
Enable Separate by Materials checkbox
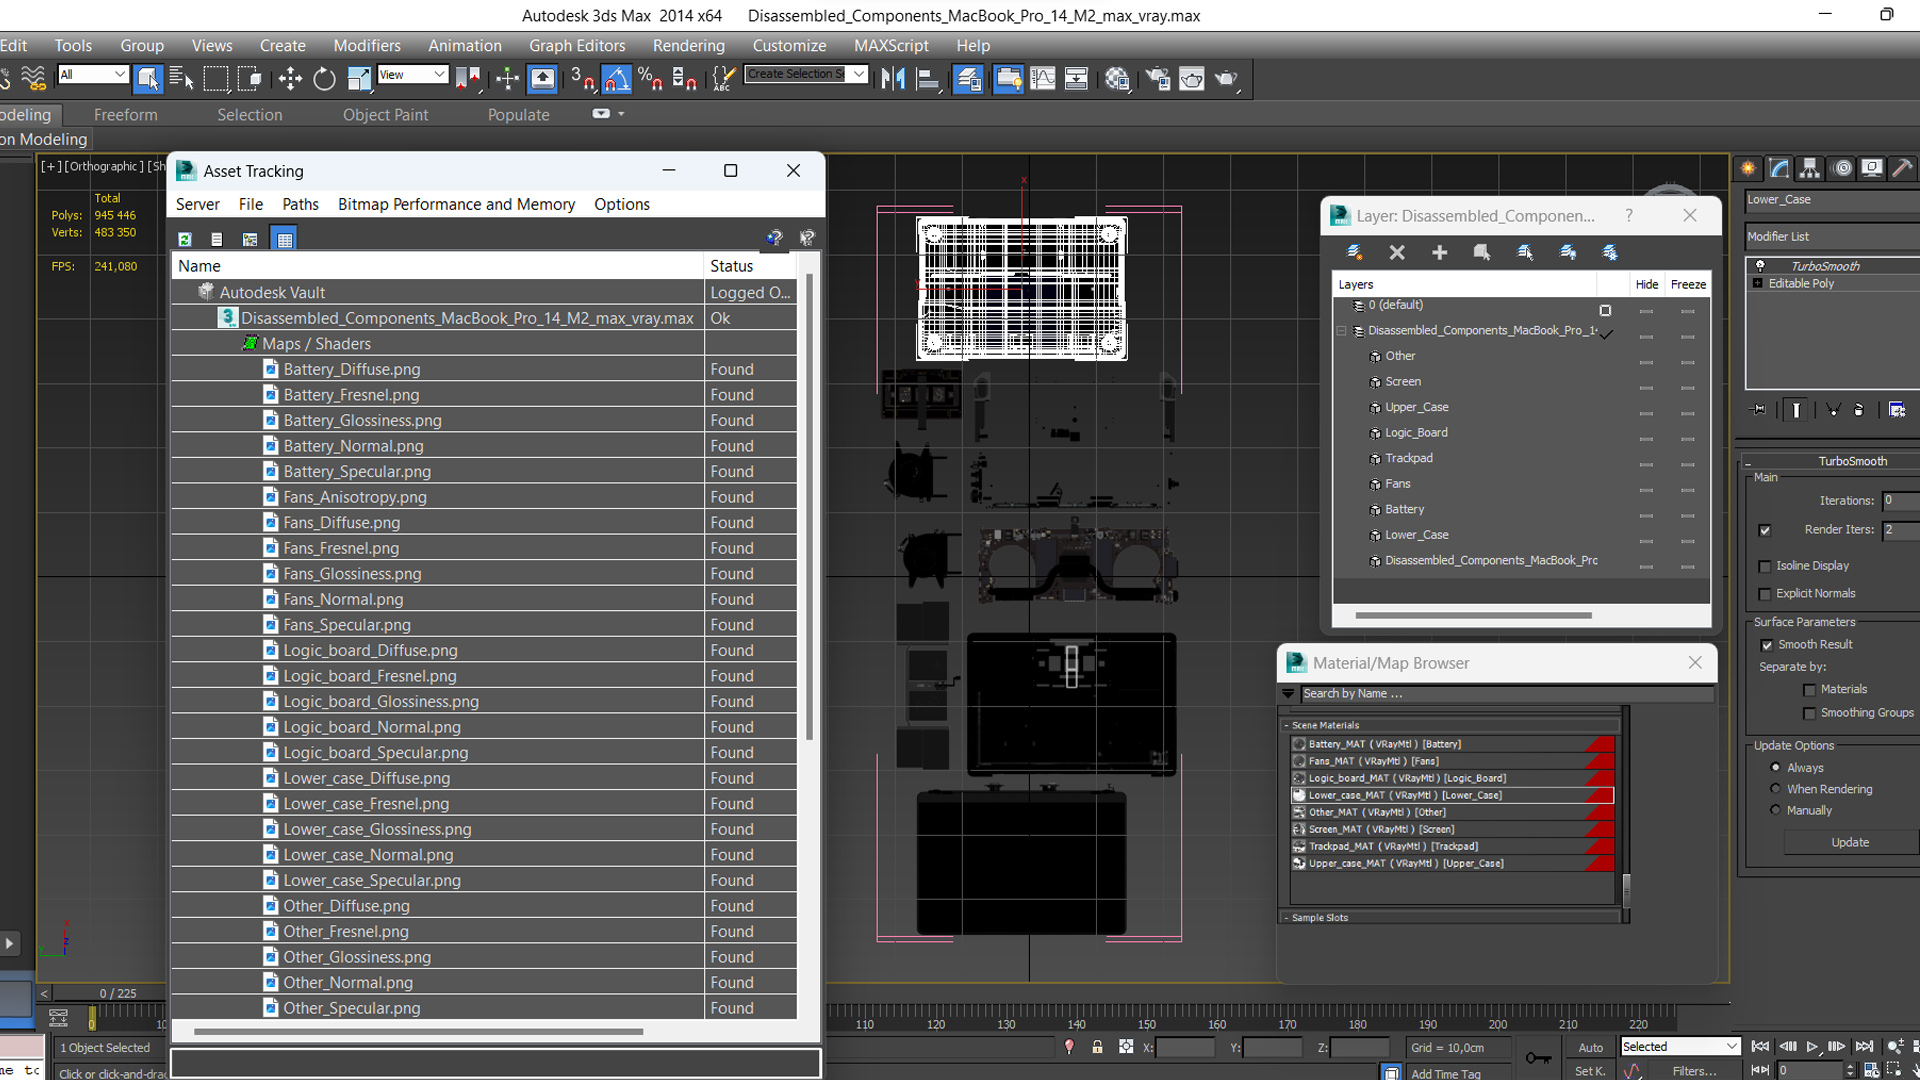pos(1809,690)
